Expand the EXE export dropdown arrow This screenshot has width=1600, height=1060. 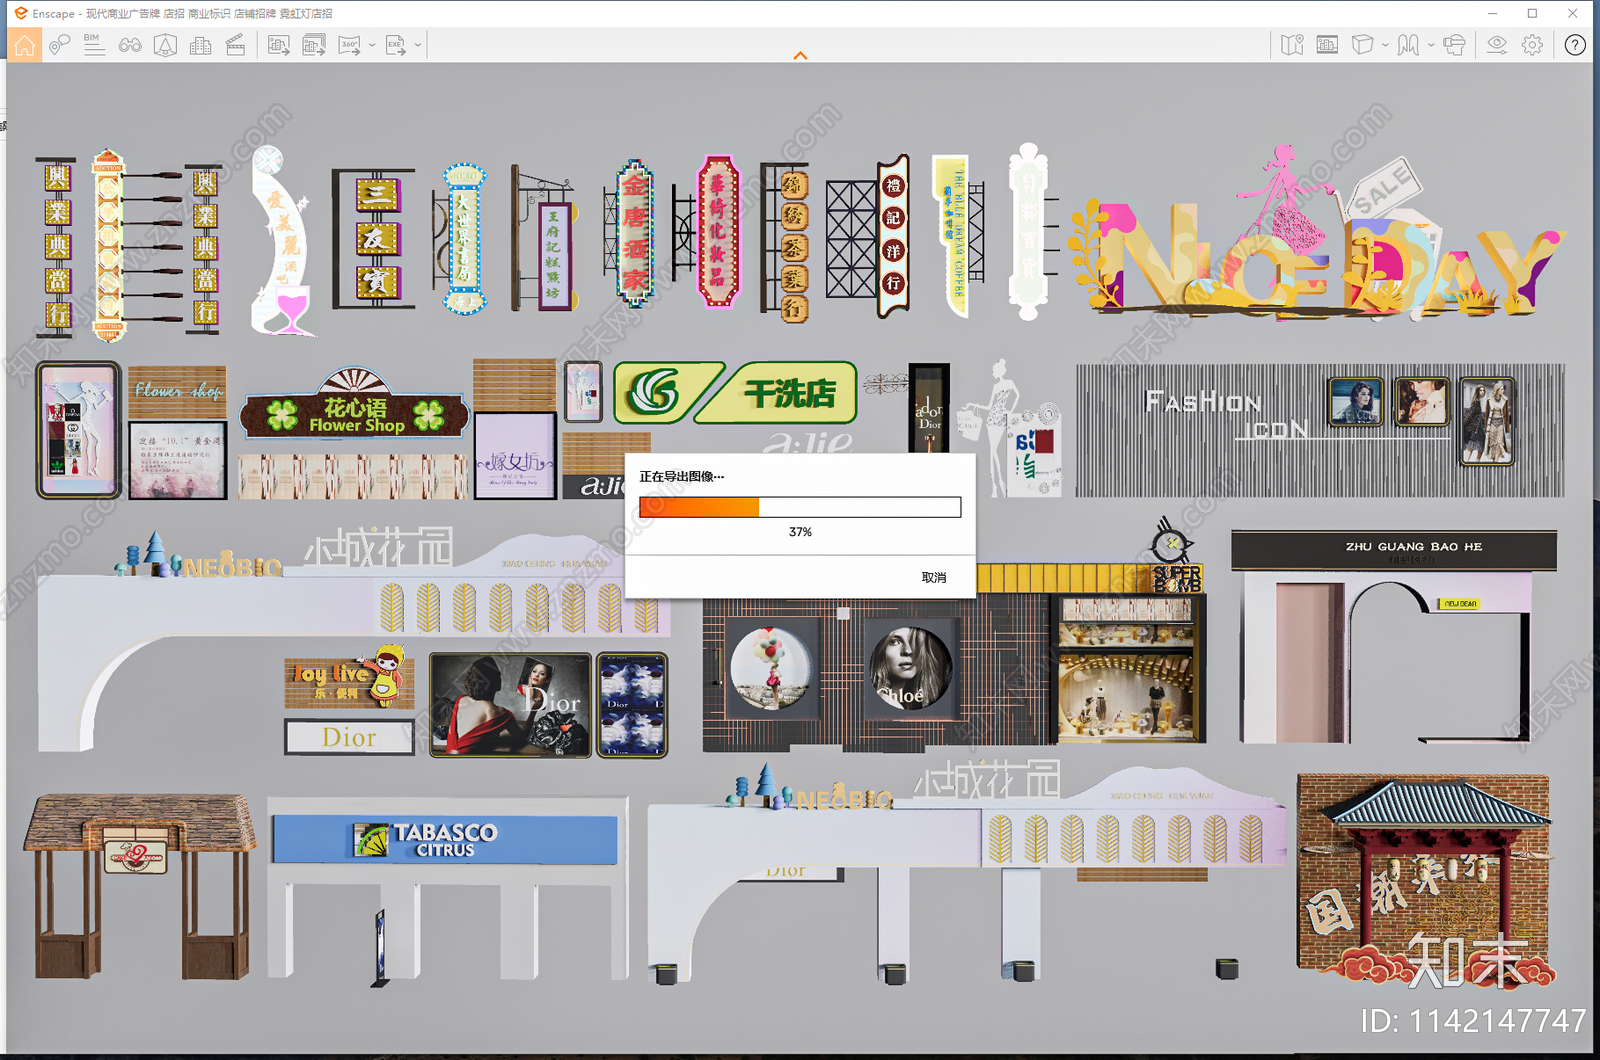pos(418,45)
